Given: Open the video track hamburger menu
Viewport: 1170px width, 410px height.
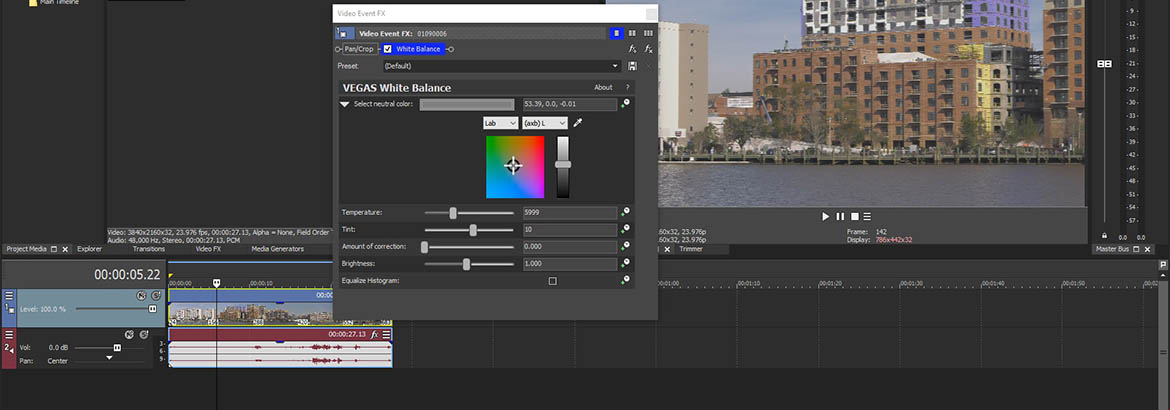Looking at the screenshot, I should [x=9, y=296].
